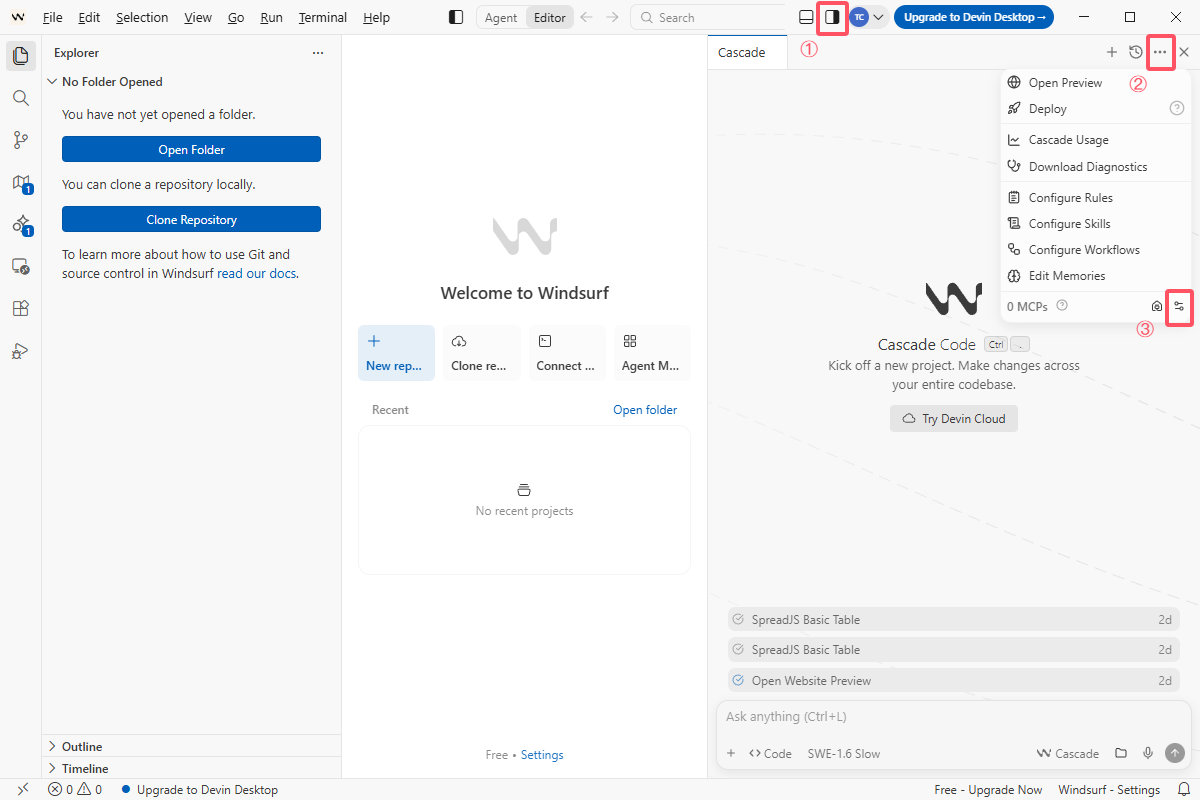The height and width of the screenshot is (800, 1200).
Task: Open Cascade conversation history clock icon
Action: click(1136, 52)
